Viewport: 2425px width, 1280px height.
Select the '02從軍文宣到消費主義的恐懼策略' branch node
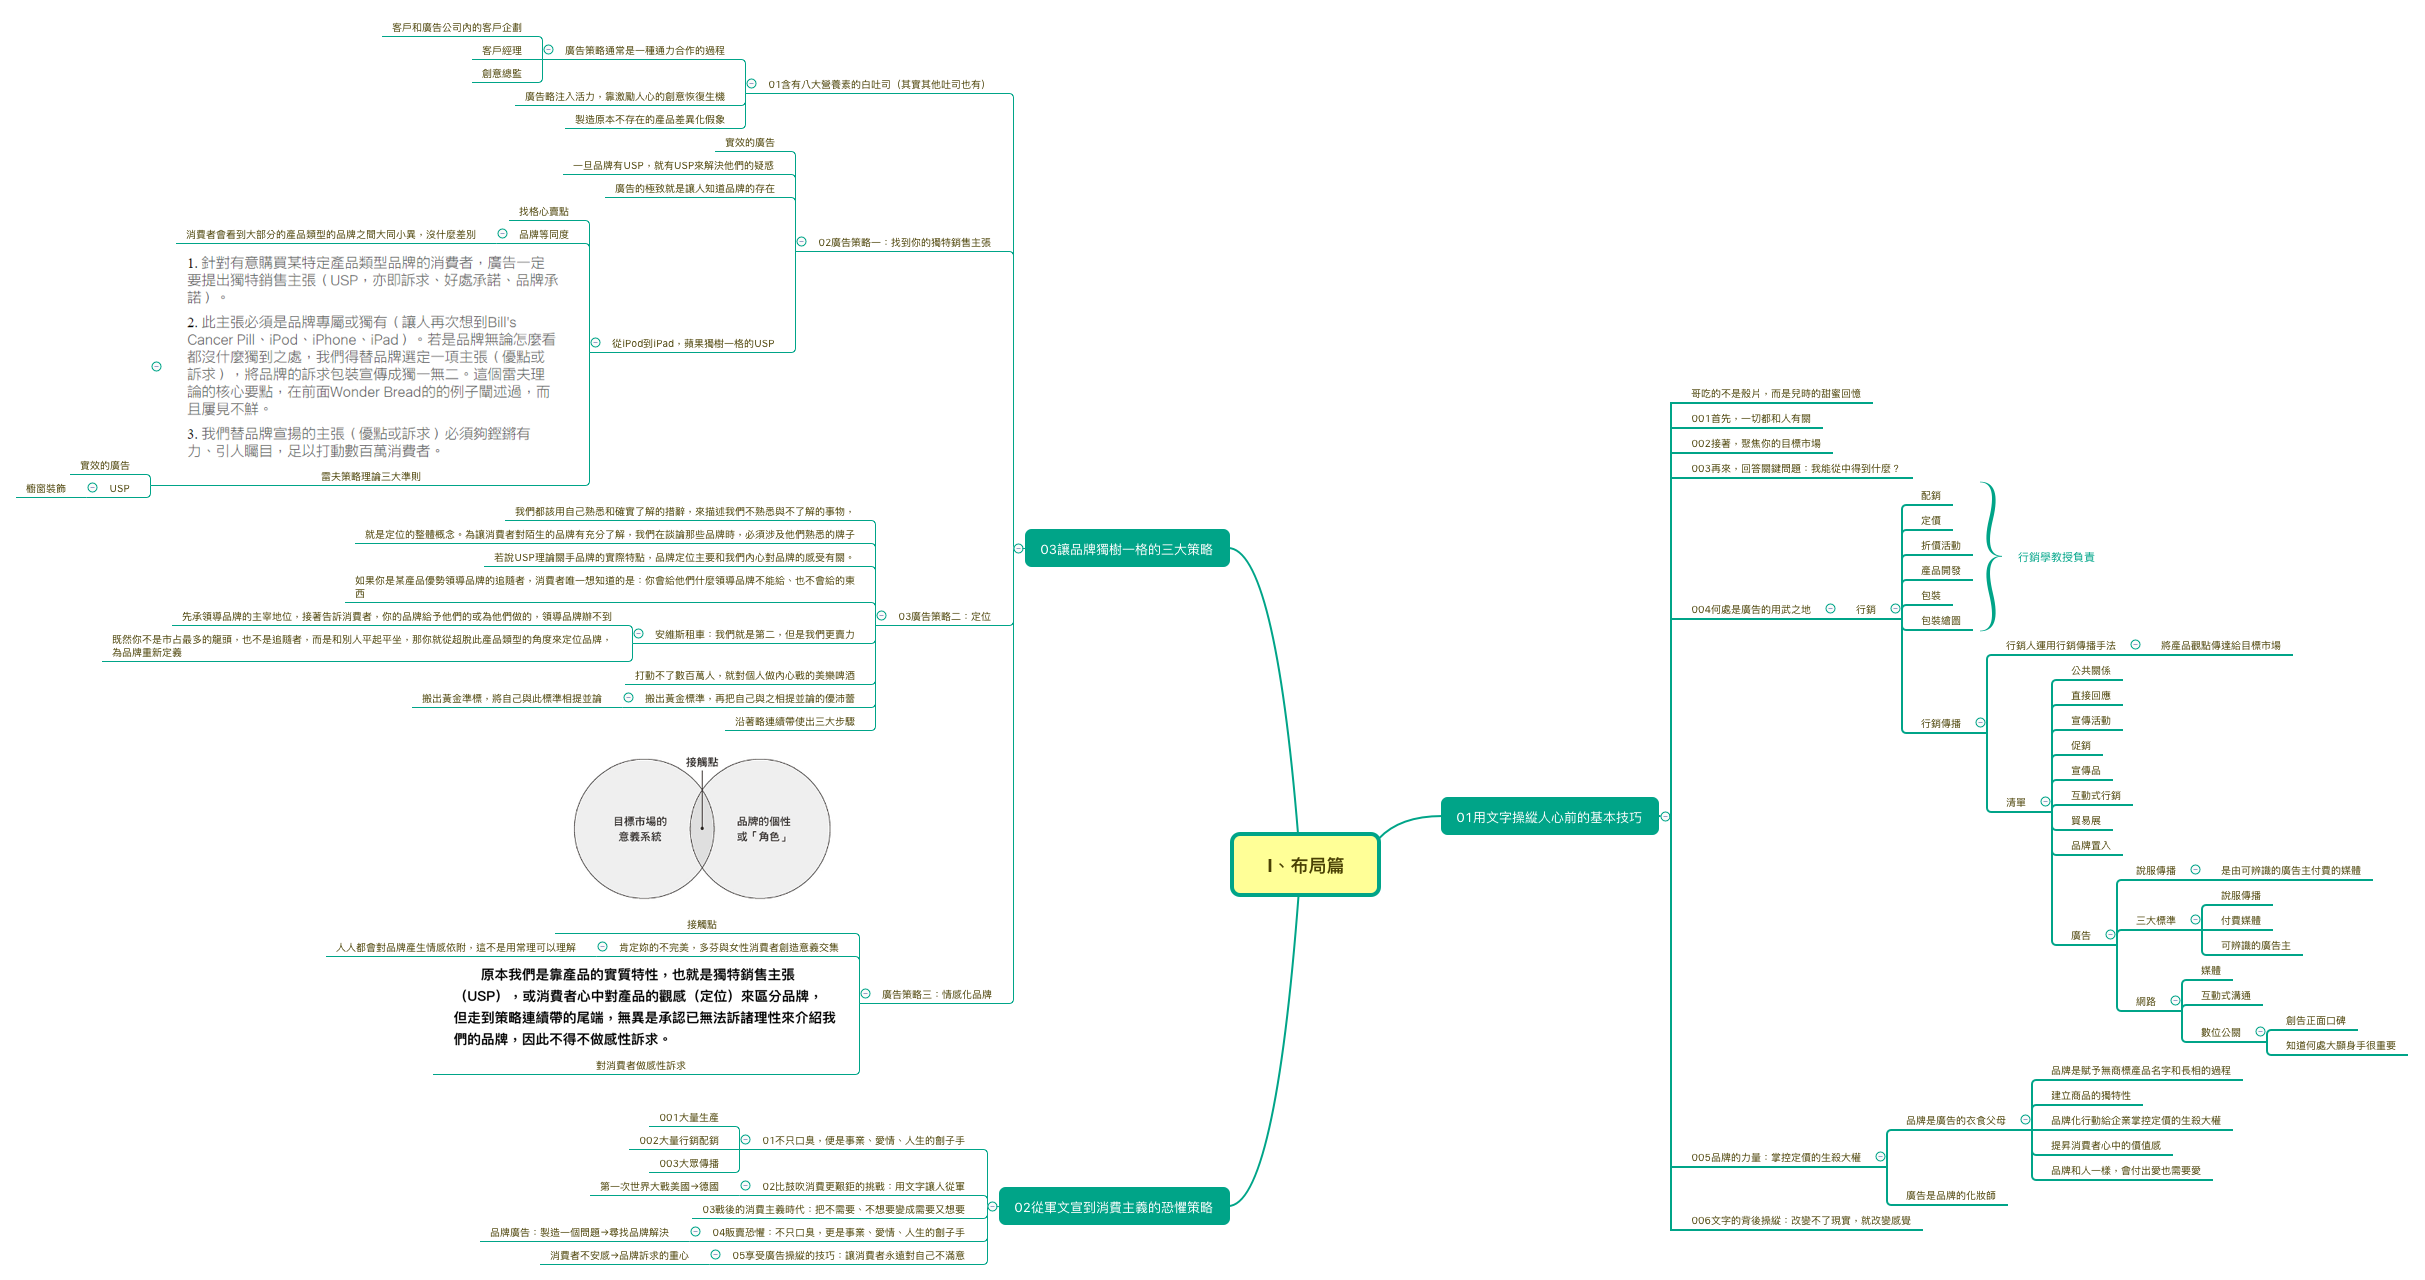(1113, 1207)
